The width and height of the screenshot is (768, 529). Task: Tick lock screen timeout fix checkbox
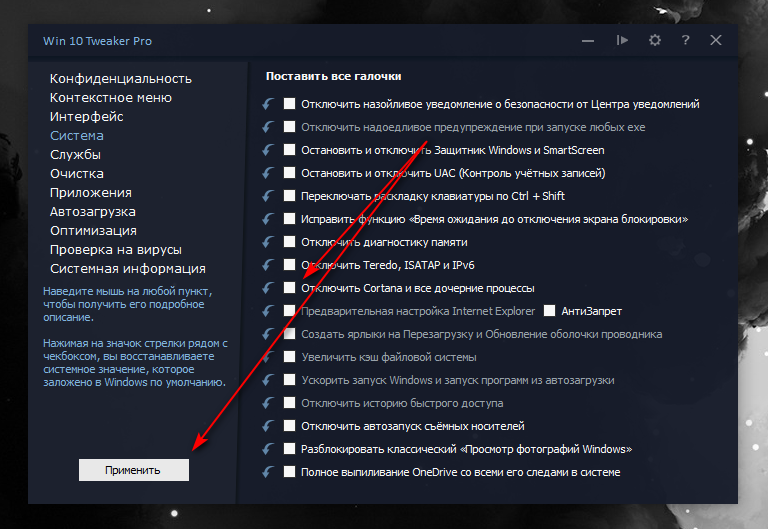tap(289, 218)
